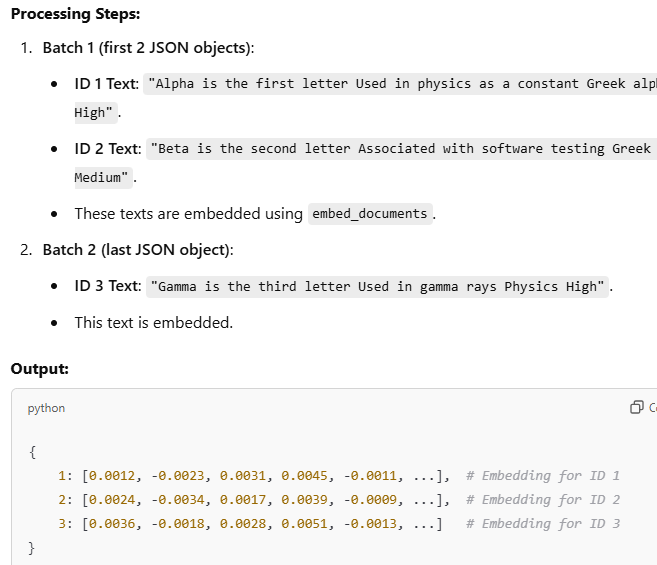Image resolution: width=657 pixels, height=565 pixels.
Task: Click the Output heading
Action: pyautogui.click(x=40, y=369)
